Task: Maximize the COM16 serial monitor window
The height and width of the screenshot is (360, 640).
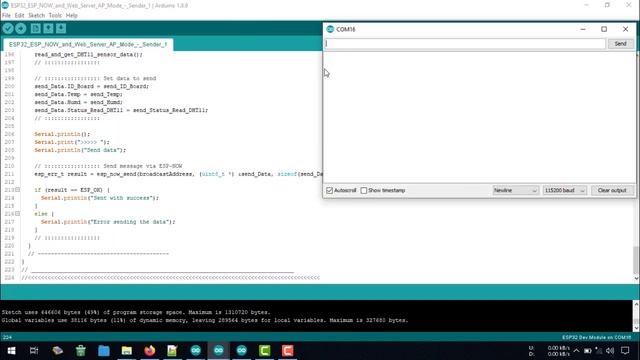Action: [x=604, y=29]
